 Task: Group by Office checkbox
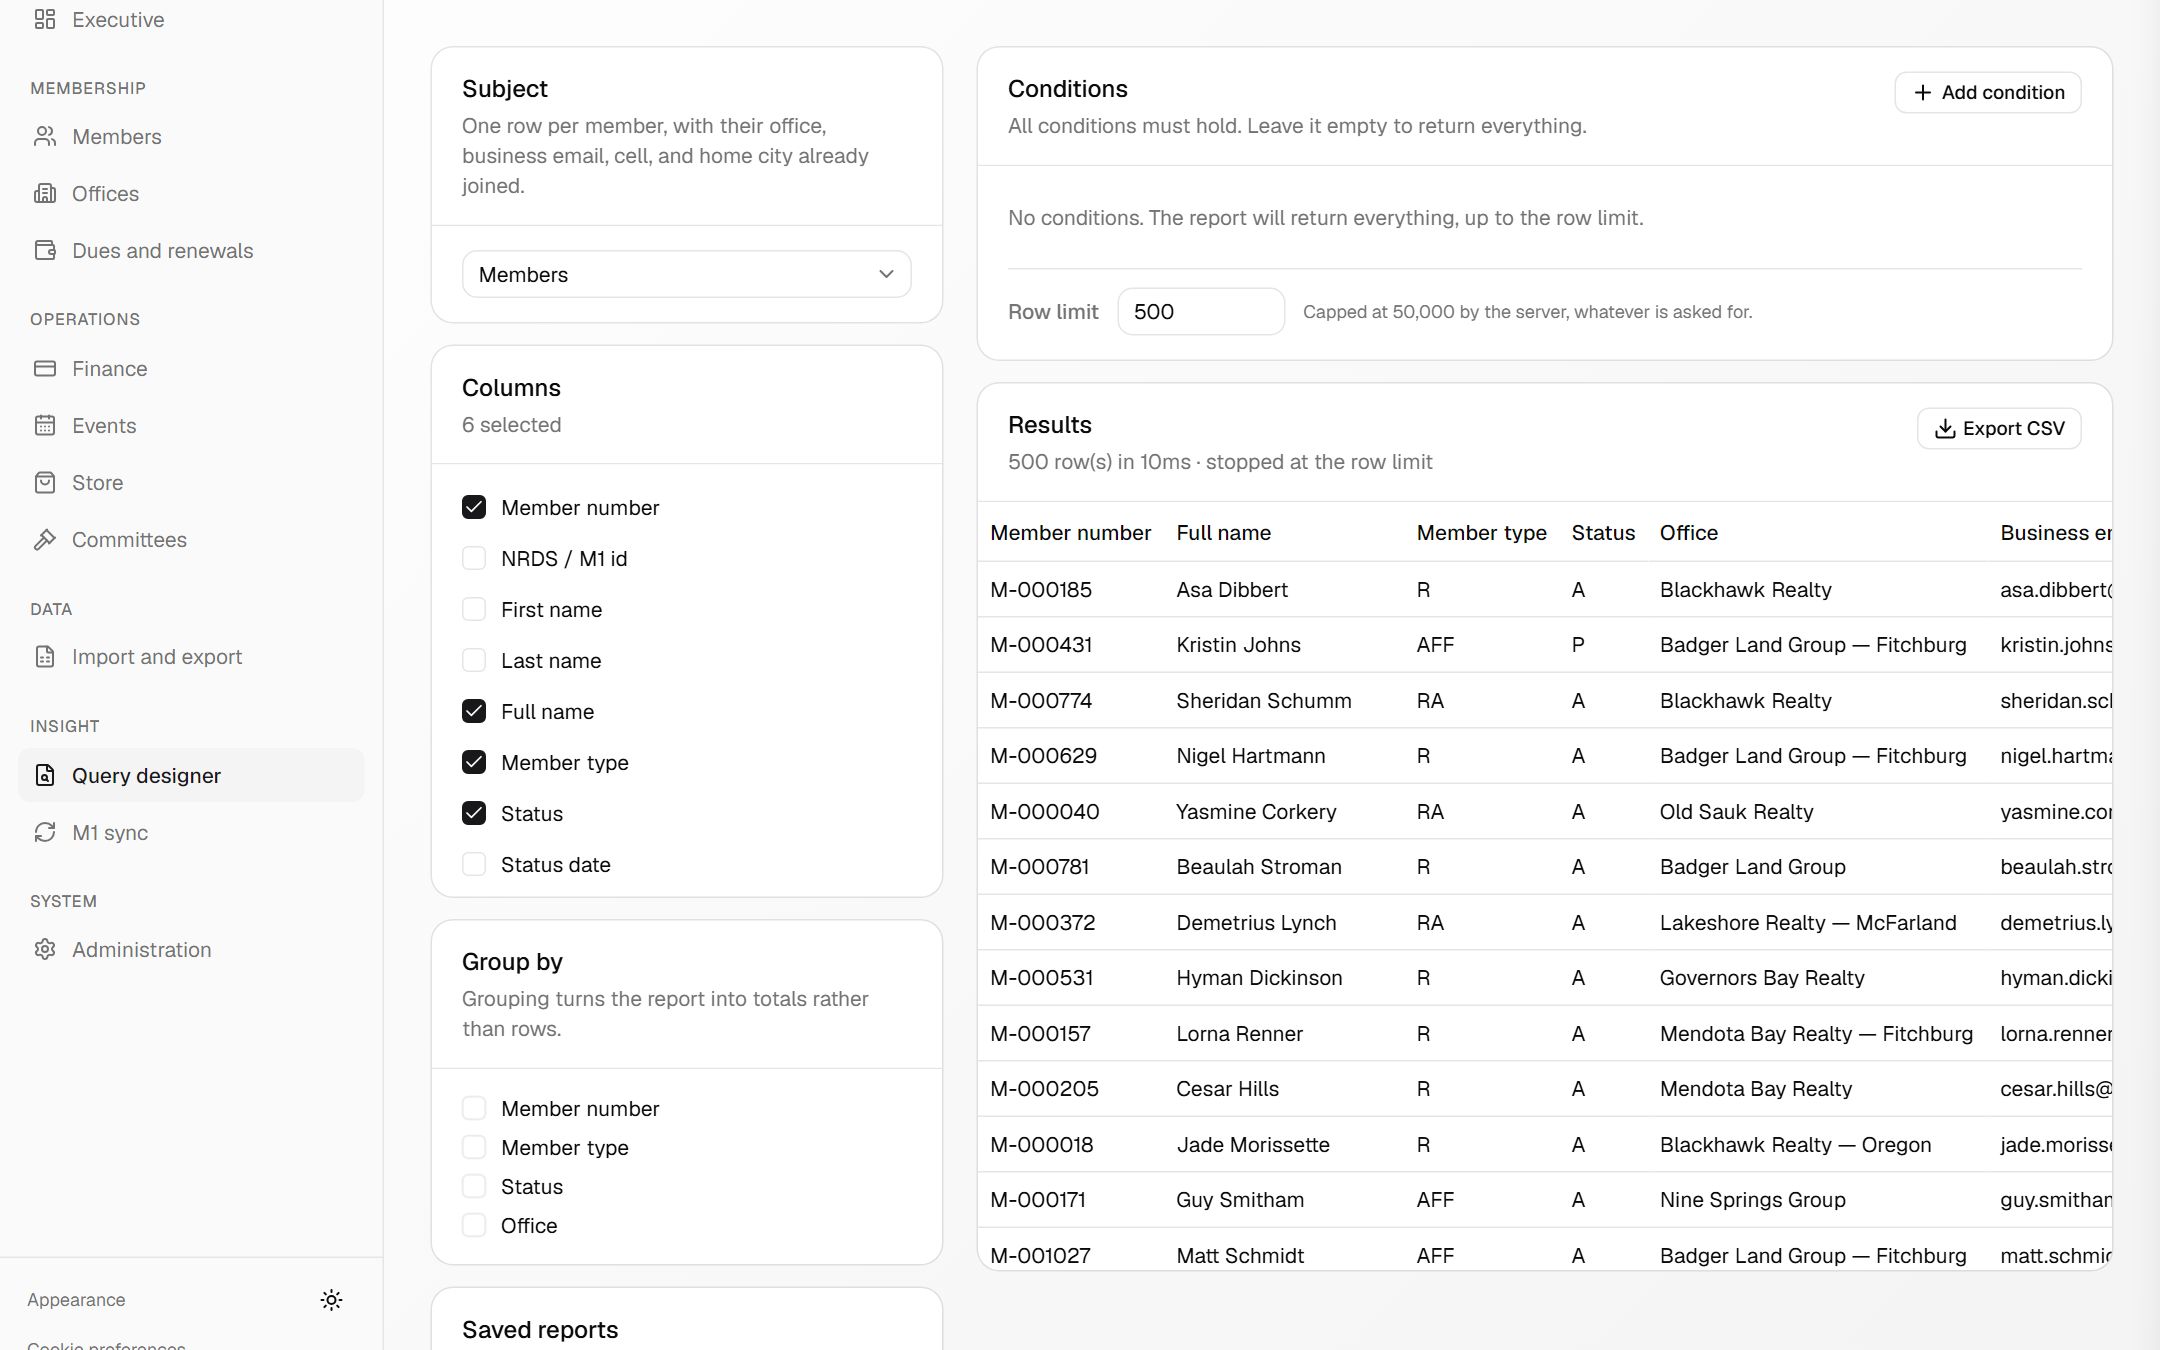pos(474,1225)
